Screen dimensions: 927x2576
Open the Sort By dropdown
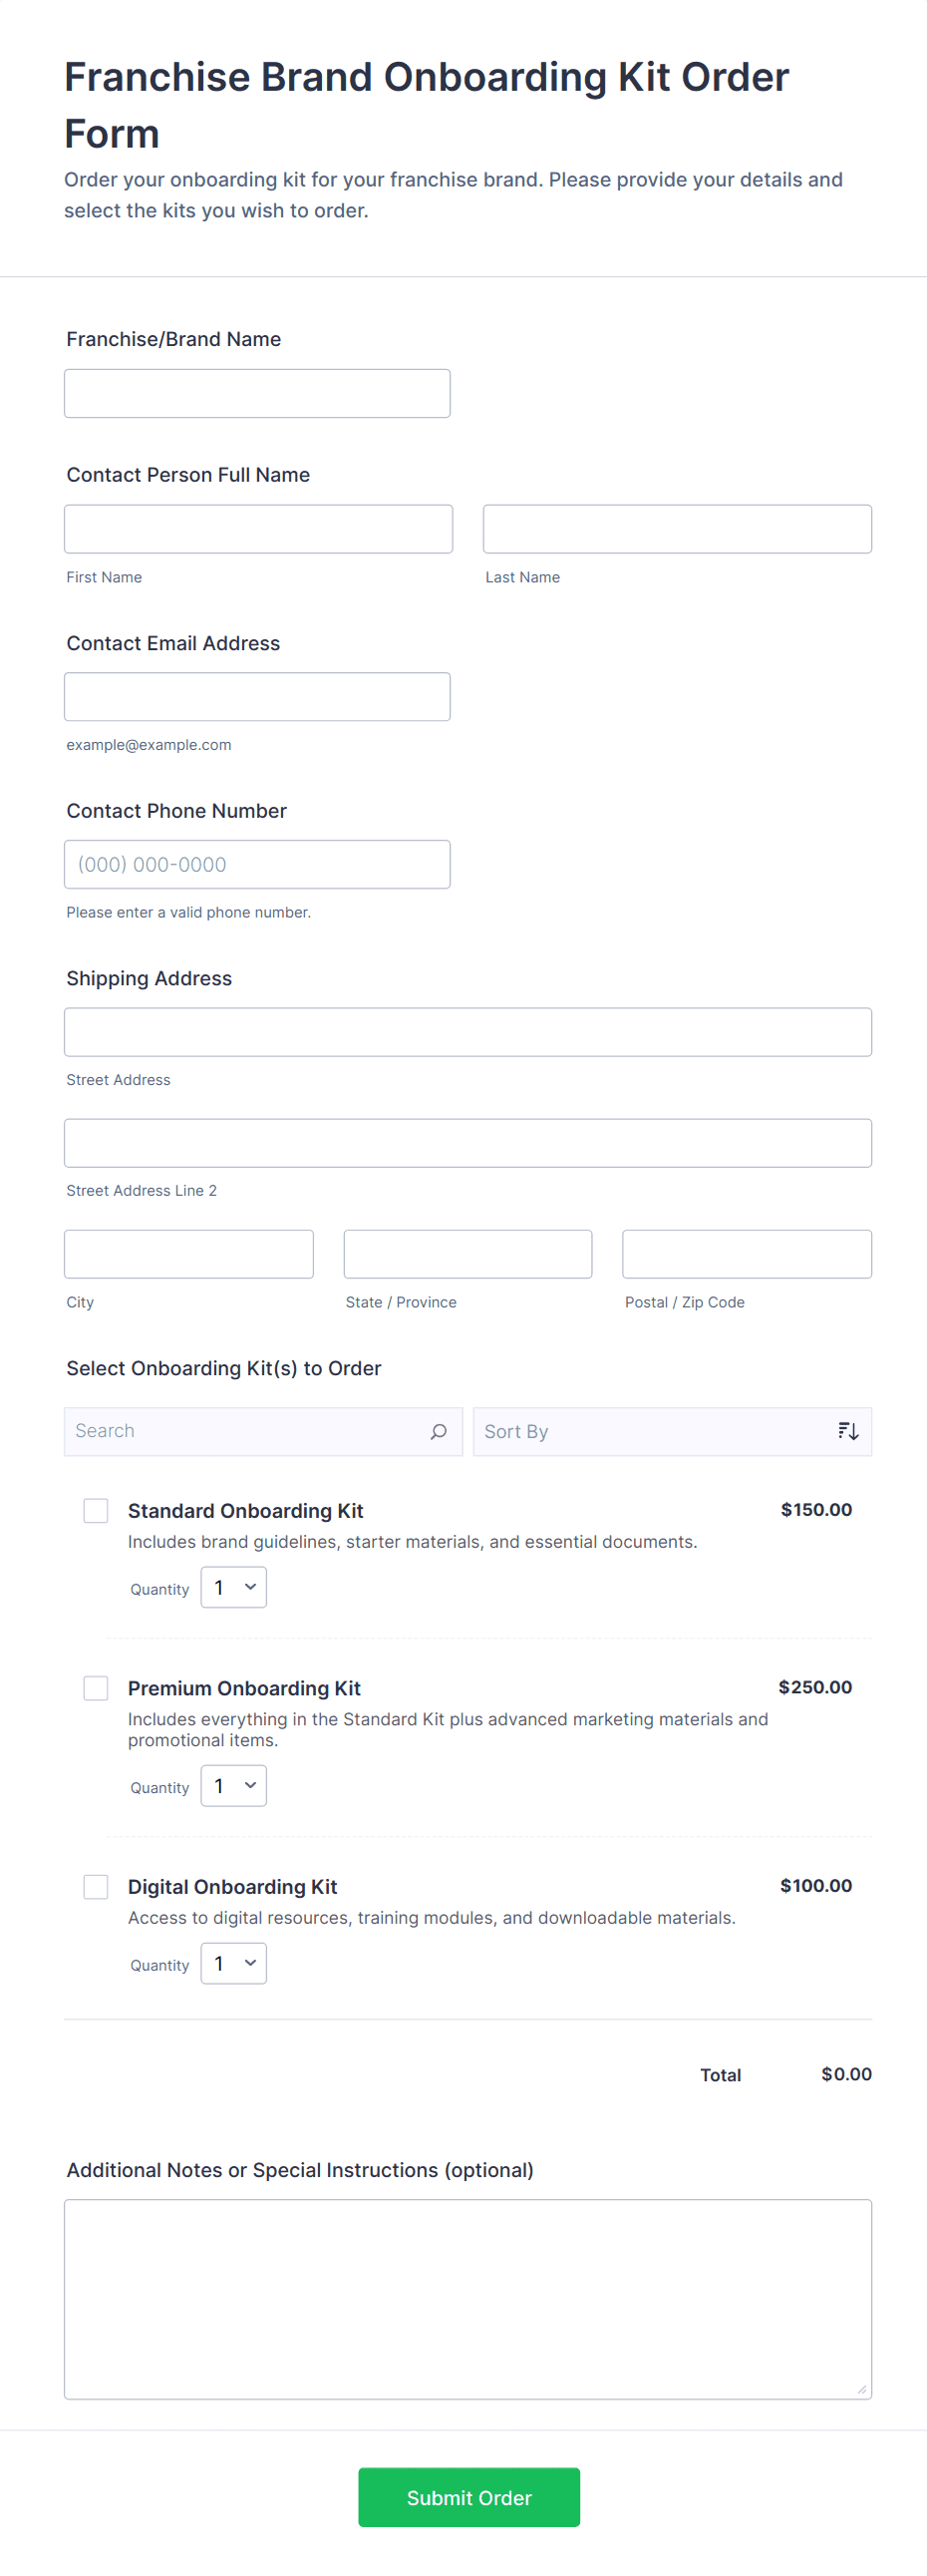[x=650, y=1431]
